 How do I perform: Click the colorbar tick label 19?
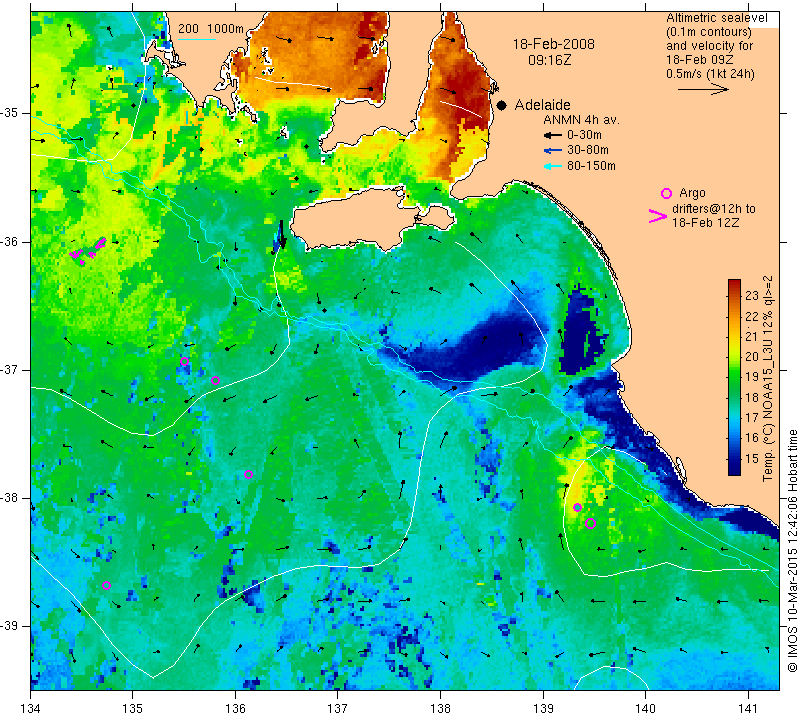(752, 377)
